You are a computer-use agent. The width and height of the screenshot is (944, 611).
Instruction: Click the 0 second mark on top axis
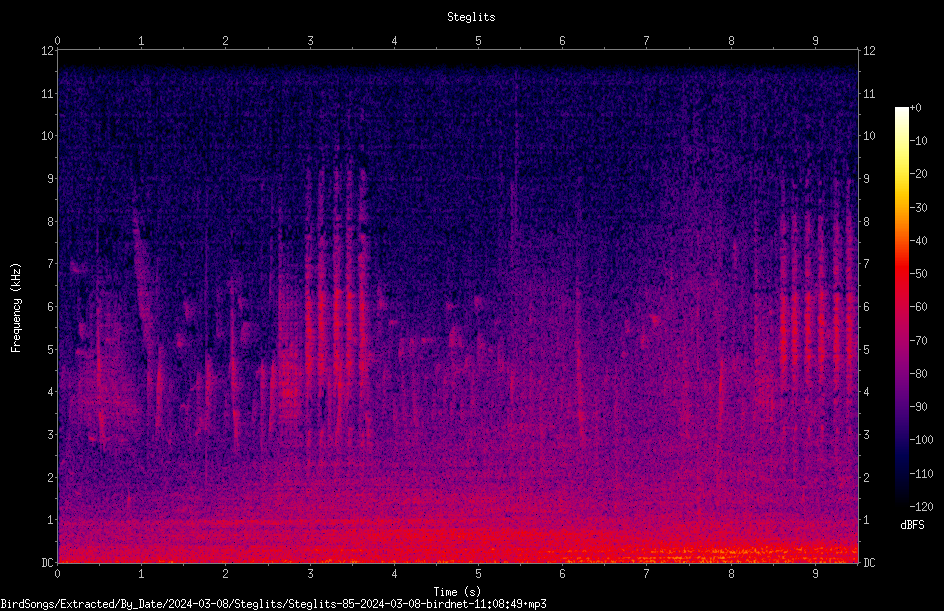(58, 41)
